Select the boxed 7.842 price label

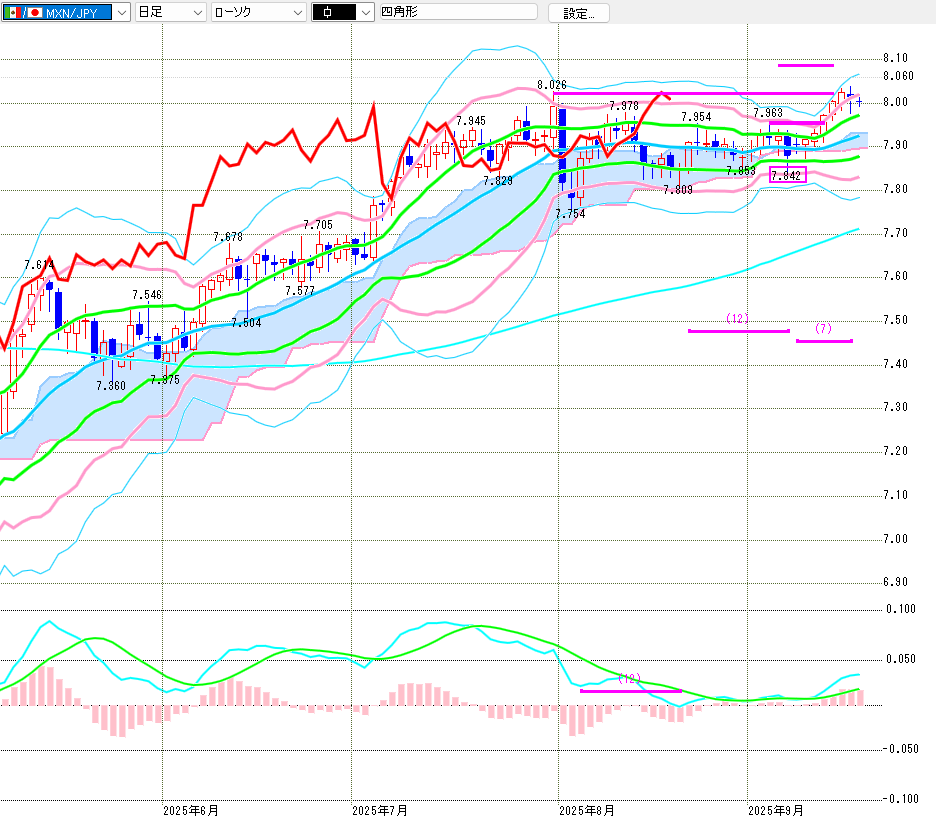tap(786, 175)
